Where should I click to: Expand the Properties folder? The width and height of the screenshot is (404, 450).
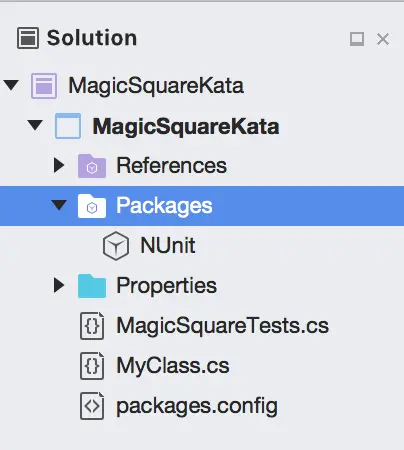point(59,285)
